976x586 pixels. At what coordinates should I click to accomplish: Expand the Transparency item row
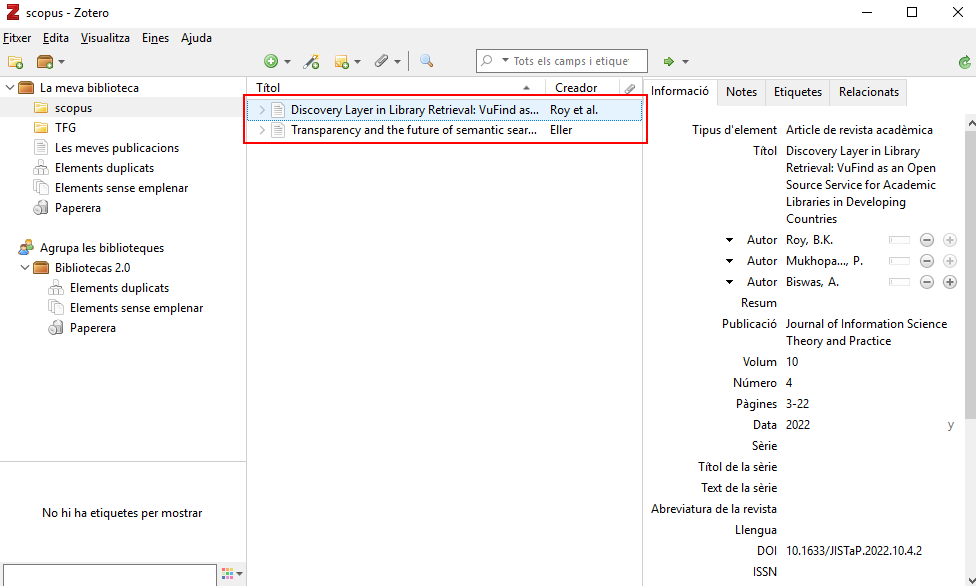262,130
